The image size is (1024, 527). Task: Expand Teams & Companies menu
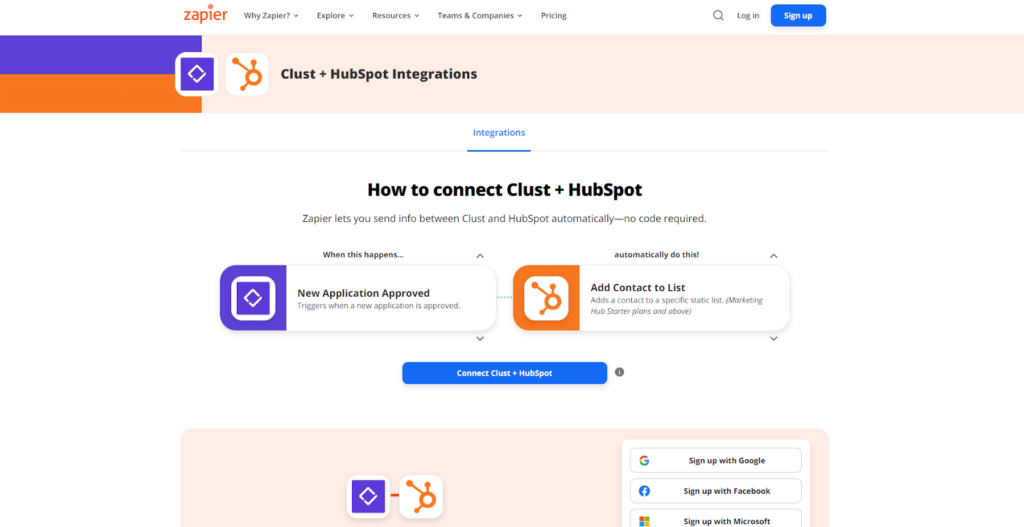[x=480, y=16]
